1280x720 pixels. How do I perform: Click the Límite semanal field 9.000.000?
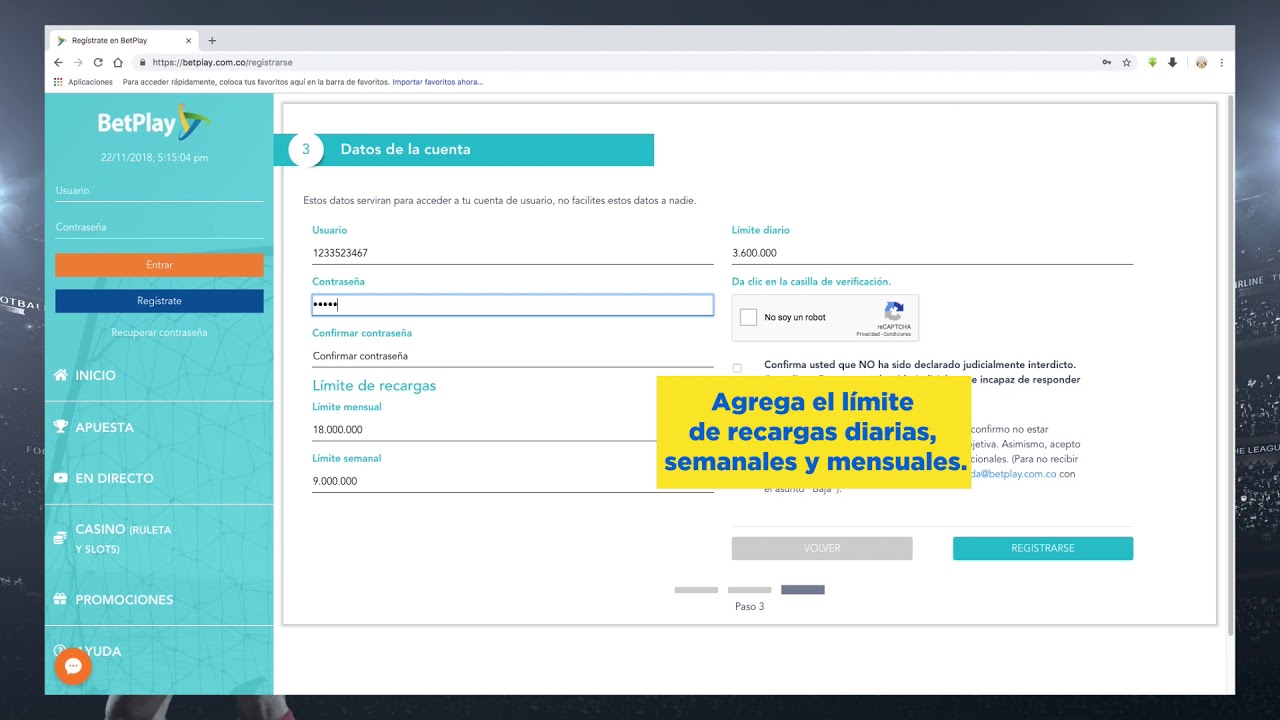pyautogui.click(x=484, y=481)
